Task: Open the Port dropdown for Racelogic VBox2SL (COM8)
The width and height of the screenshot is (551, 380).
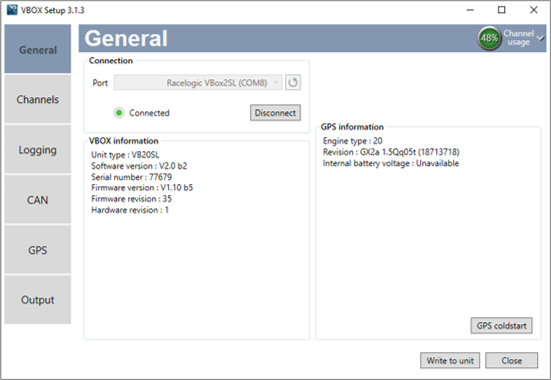Action: point(197,83)
